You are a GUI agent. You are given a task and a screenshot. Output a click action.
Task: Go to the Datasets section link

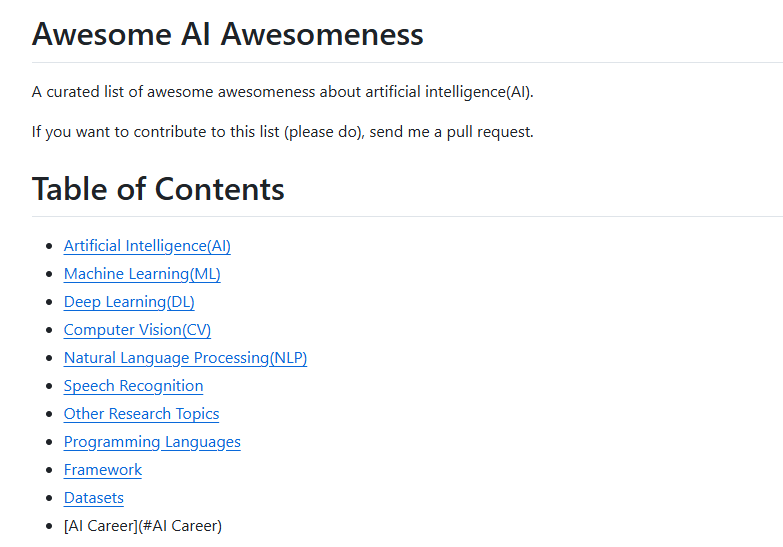[94, 498]
